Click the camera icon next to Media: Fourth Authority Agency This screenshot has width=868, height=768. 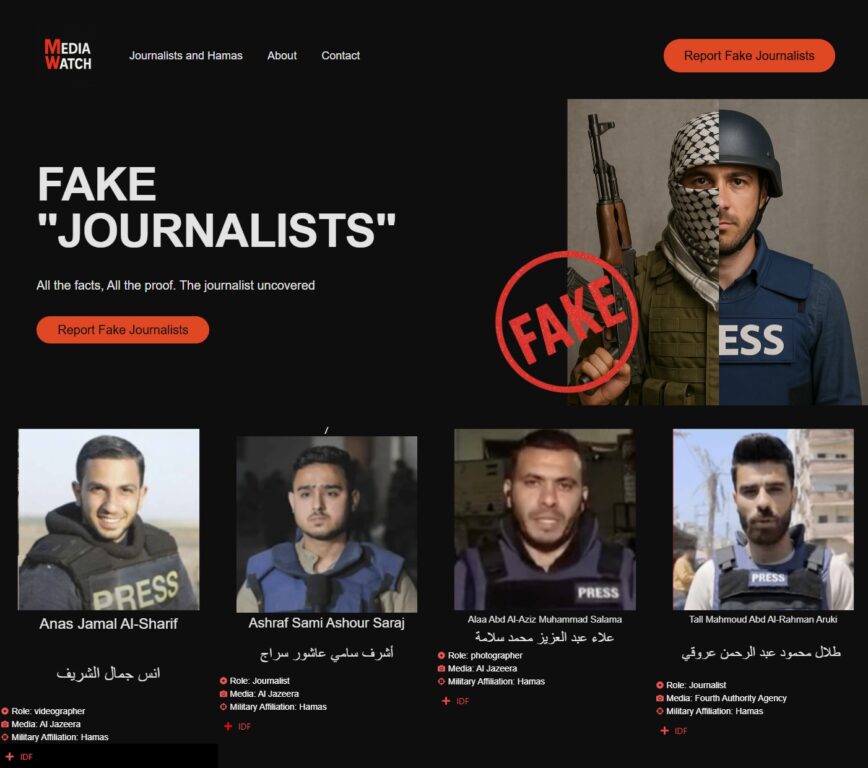pyautogui.click(x=660, y=698)
